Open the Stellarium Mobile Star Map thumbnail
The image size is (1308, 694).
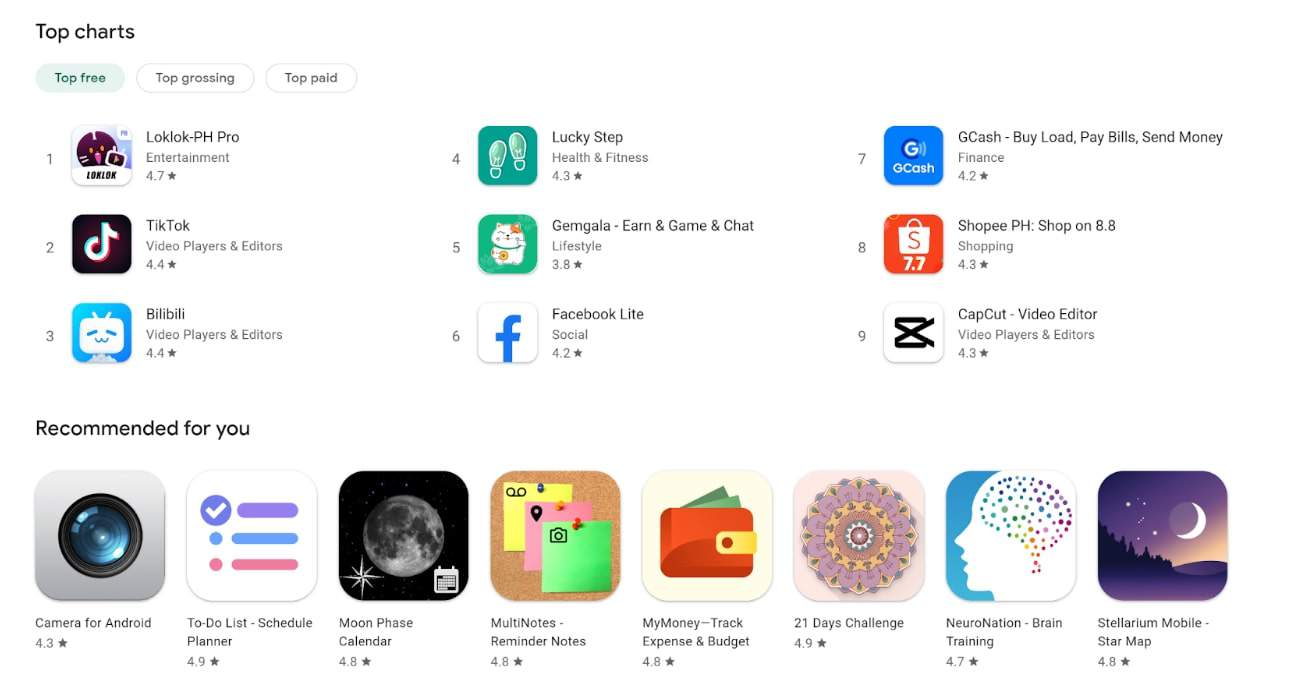pyautogui.click(x=1163, y=536)
